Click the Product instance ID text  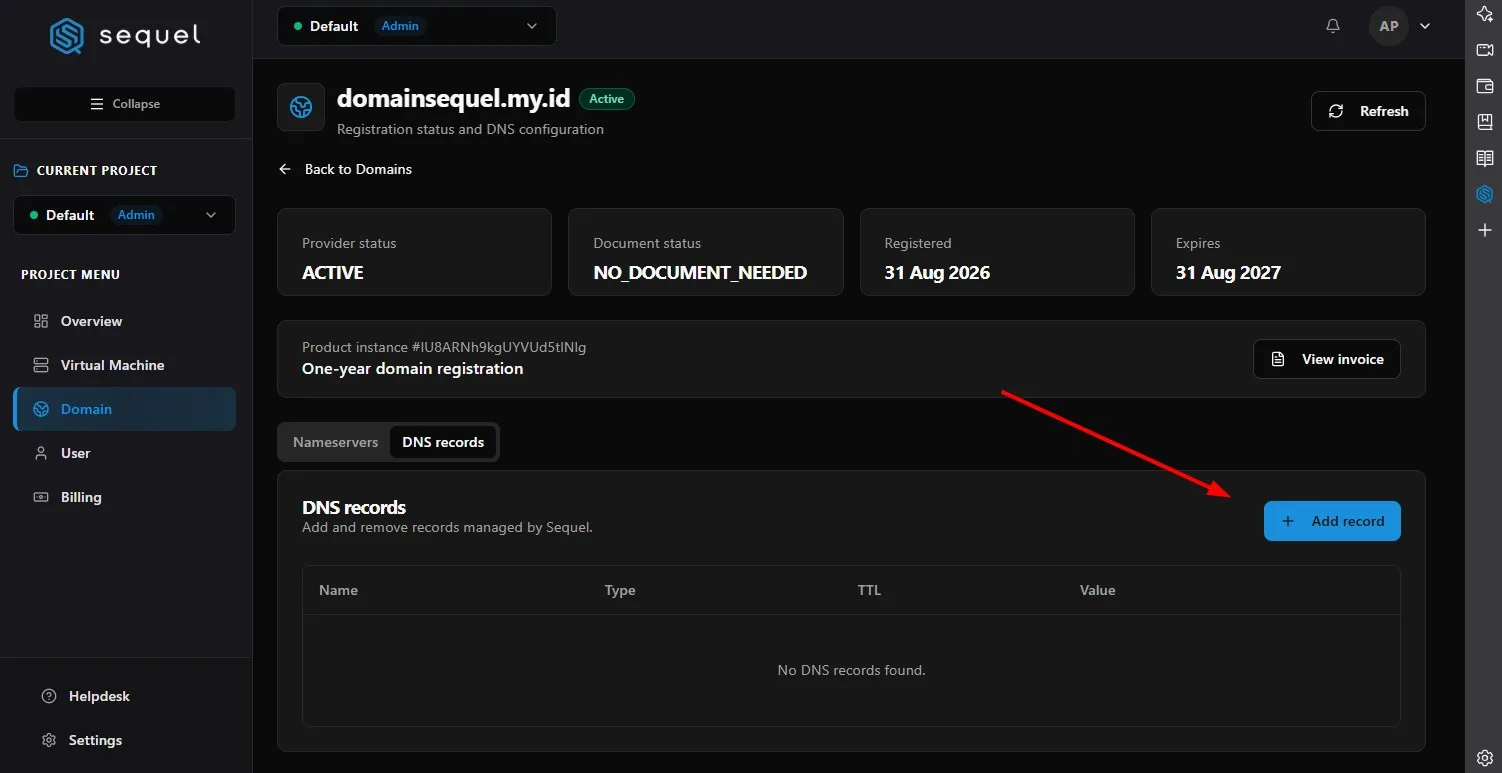[444, 347]
